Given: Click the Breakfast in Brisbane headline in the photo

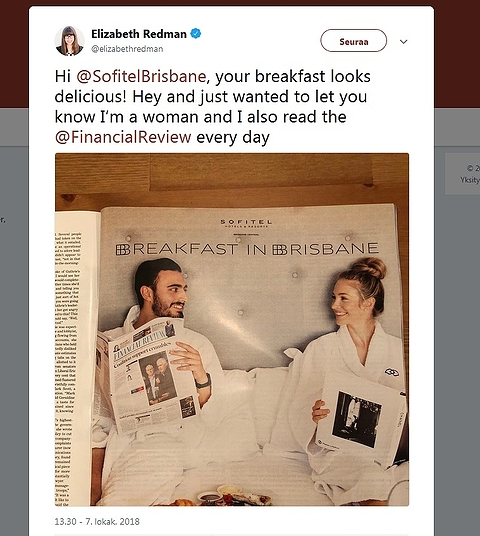Looking at the screenshot, I should pos(247,249).
